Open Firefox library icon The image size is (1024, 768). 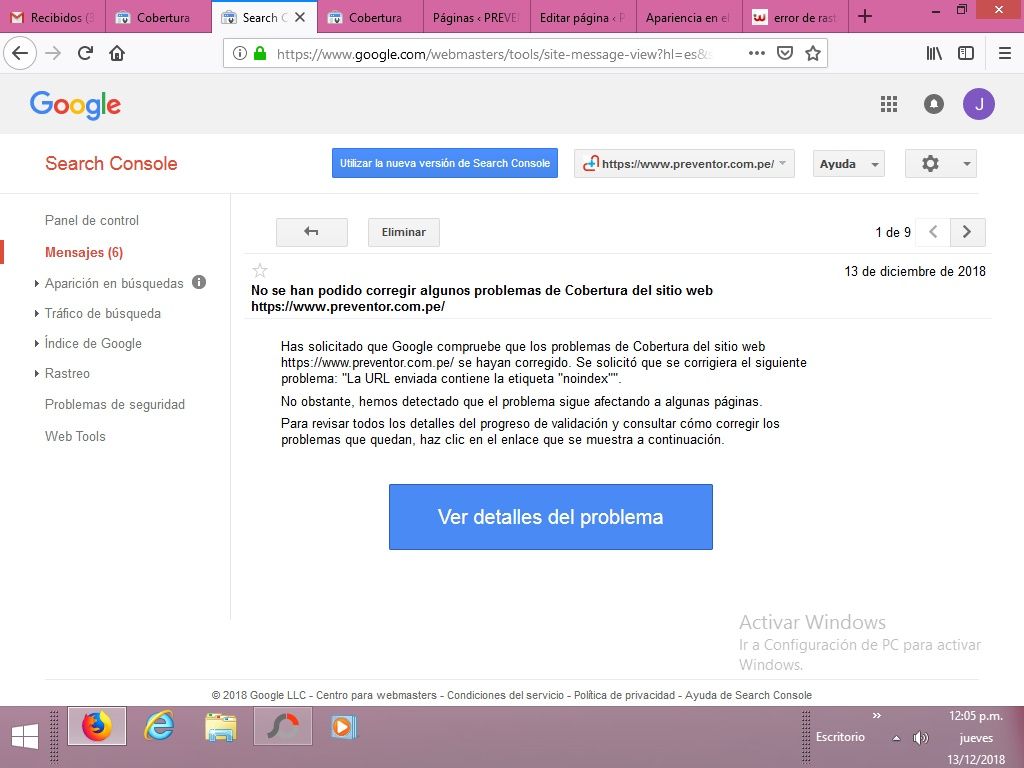coord(934,54)
